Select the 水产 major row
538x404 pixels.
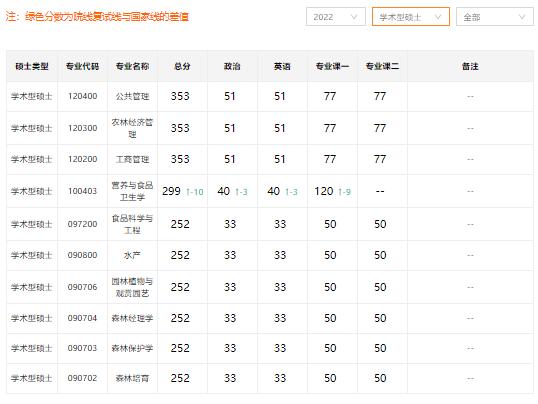(270, 255)
